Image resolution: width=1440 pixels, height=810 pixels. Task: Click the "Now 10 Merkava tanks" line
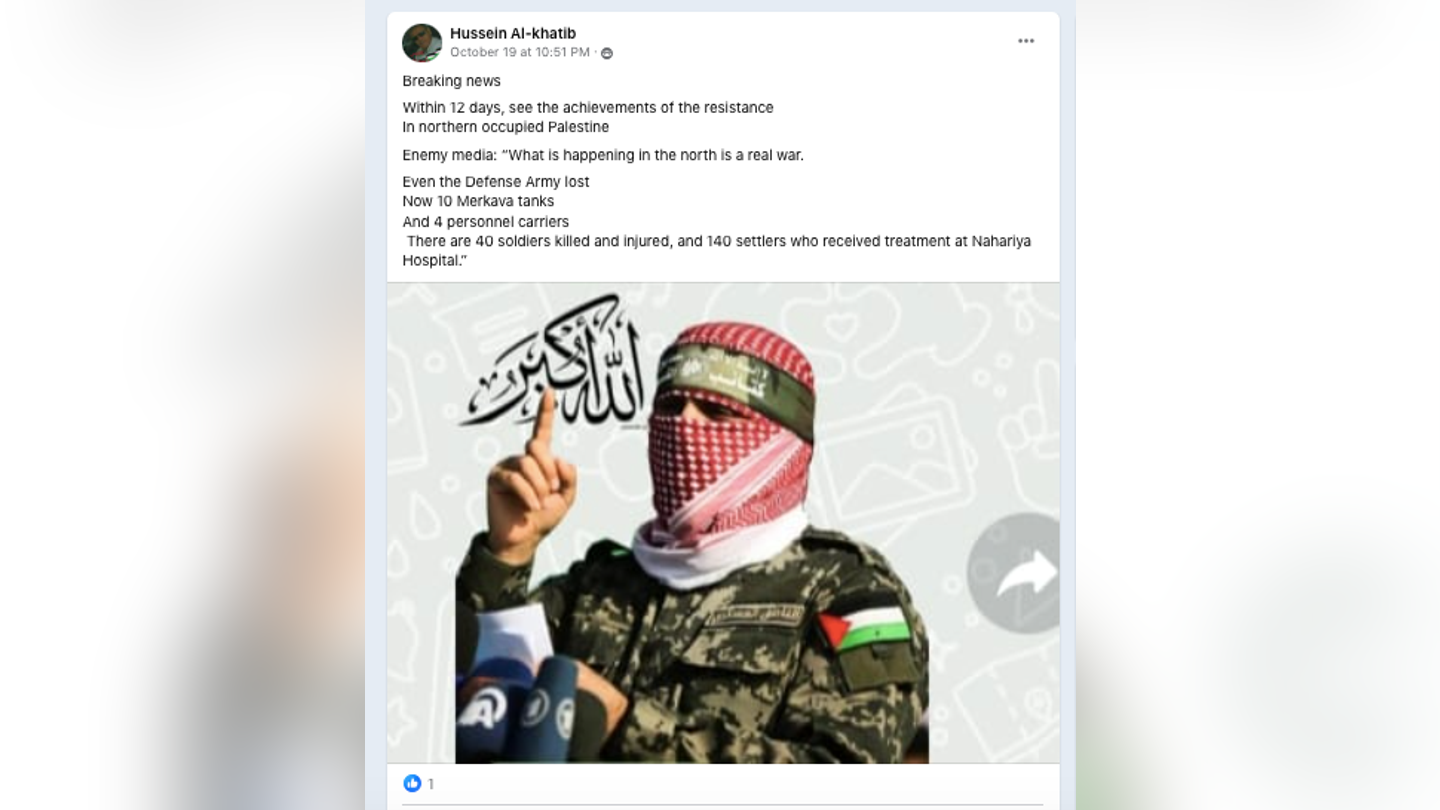tap(478, 201)
